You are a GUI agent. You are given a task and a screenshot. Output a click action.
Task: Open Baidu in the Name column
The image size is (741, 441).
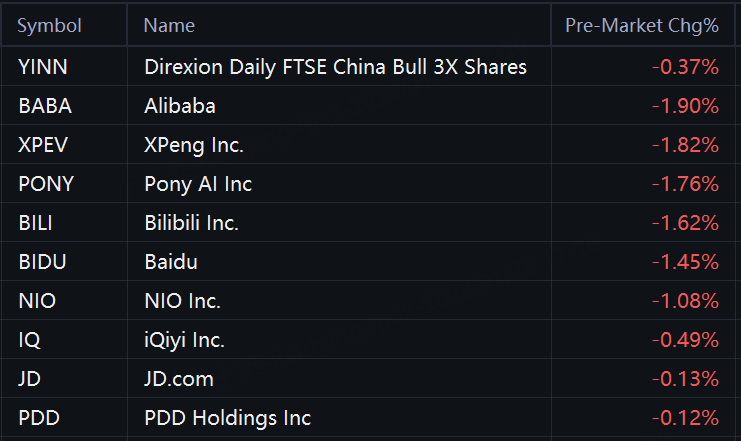[x=171, y=262]
